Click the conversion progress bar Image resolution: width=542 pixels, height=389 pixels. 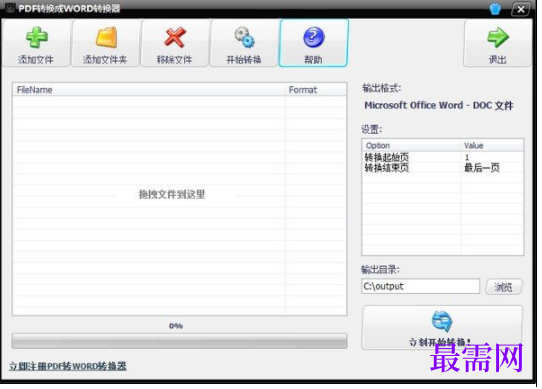pyautogui.click(x=179, y=341)
